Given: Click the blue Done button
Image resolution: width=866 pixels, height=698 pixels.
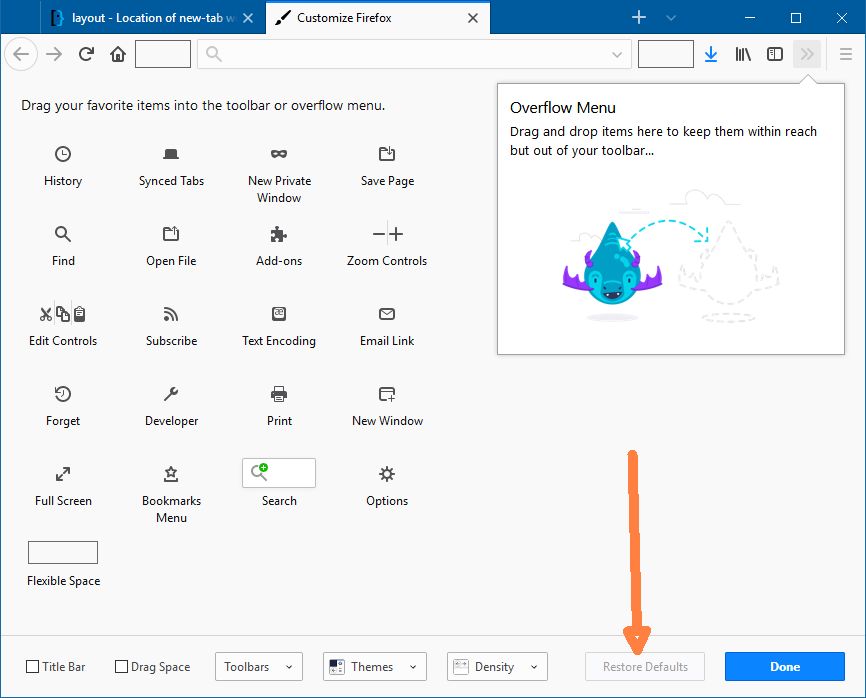Looking at the screenshot, I should click(x=785, y=667).
